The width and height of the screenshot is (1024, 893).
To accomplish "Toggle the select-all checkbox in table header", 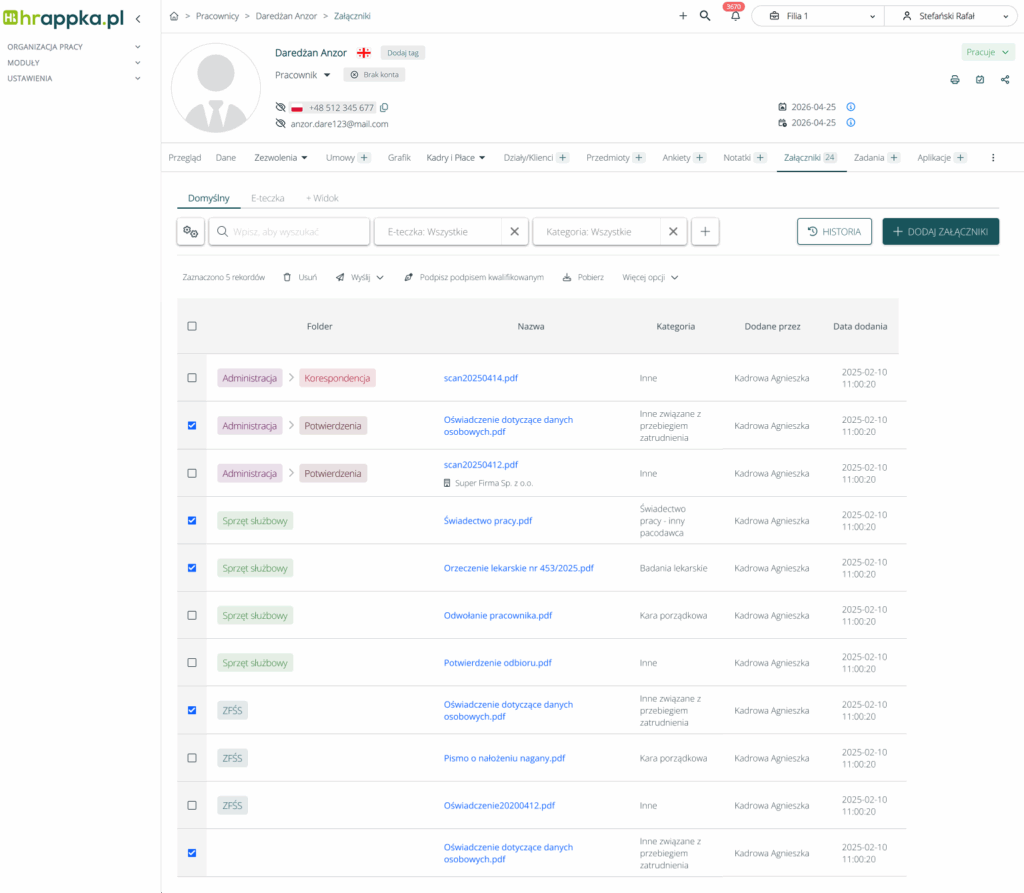I will pos(192,326).
